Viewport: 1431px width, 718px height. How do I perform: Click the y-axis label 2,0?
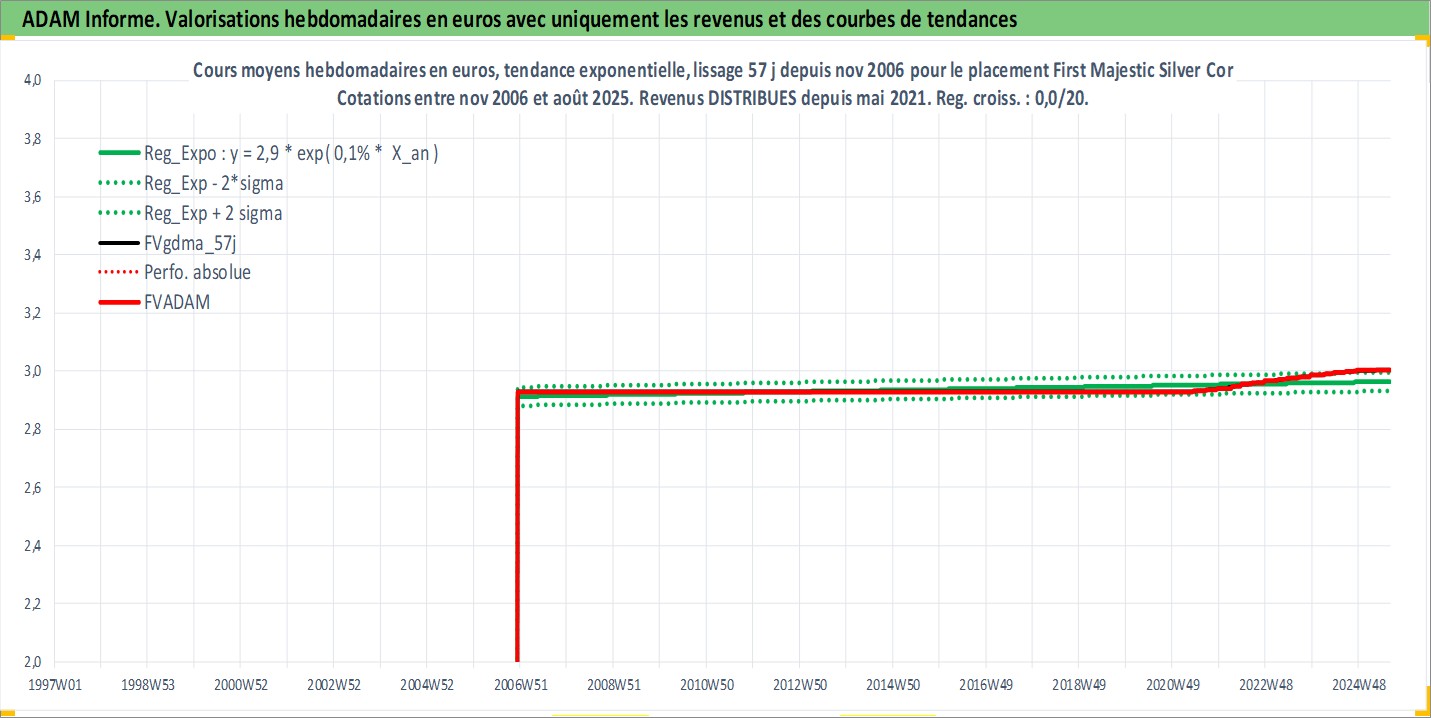pyautogui.click(x=30, y=661)
